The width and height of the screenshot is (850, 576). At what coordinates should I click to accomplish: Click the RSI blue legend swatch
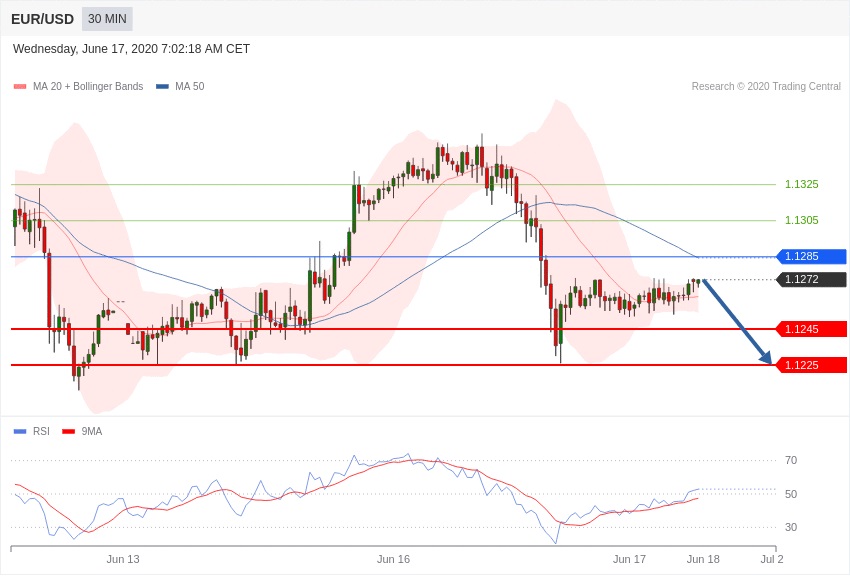click(20, 432)
